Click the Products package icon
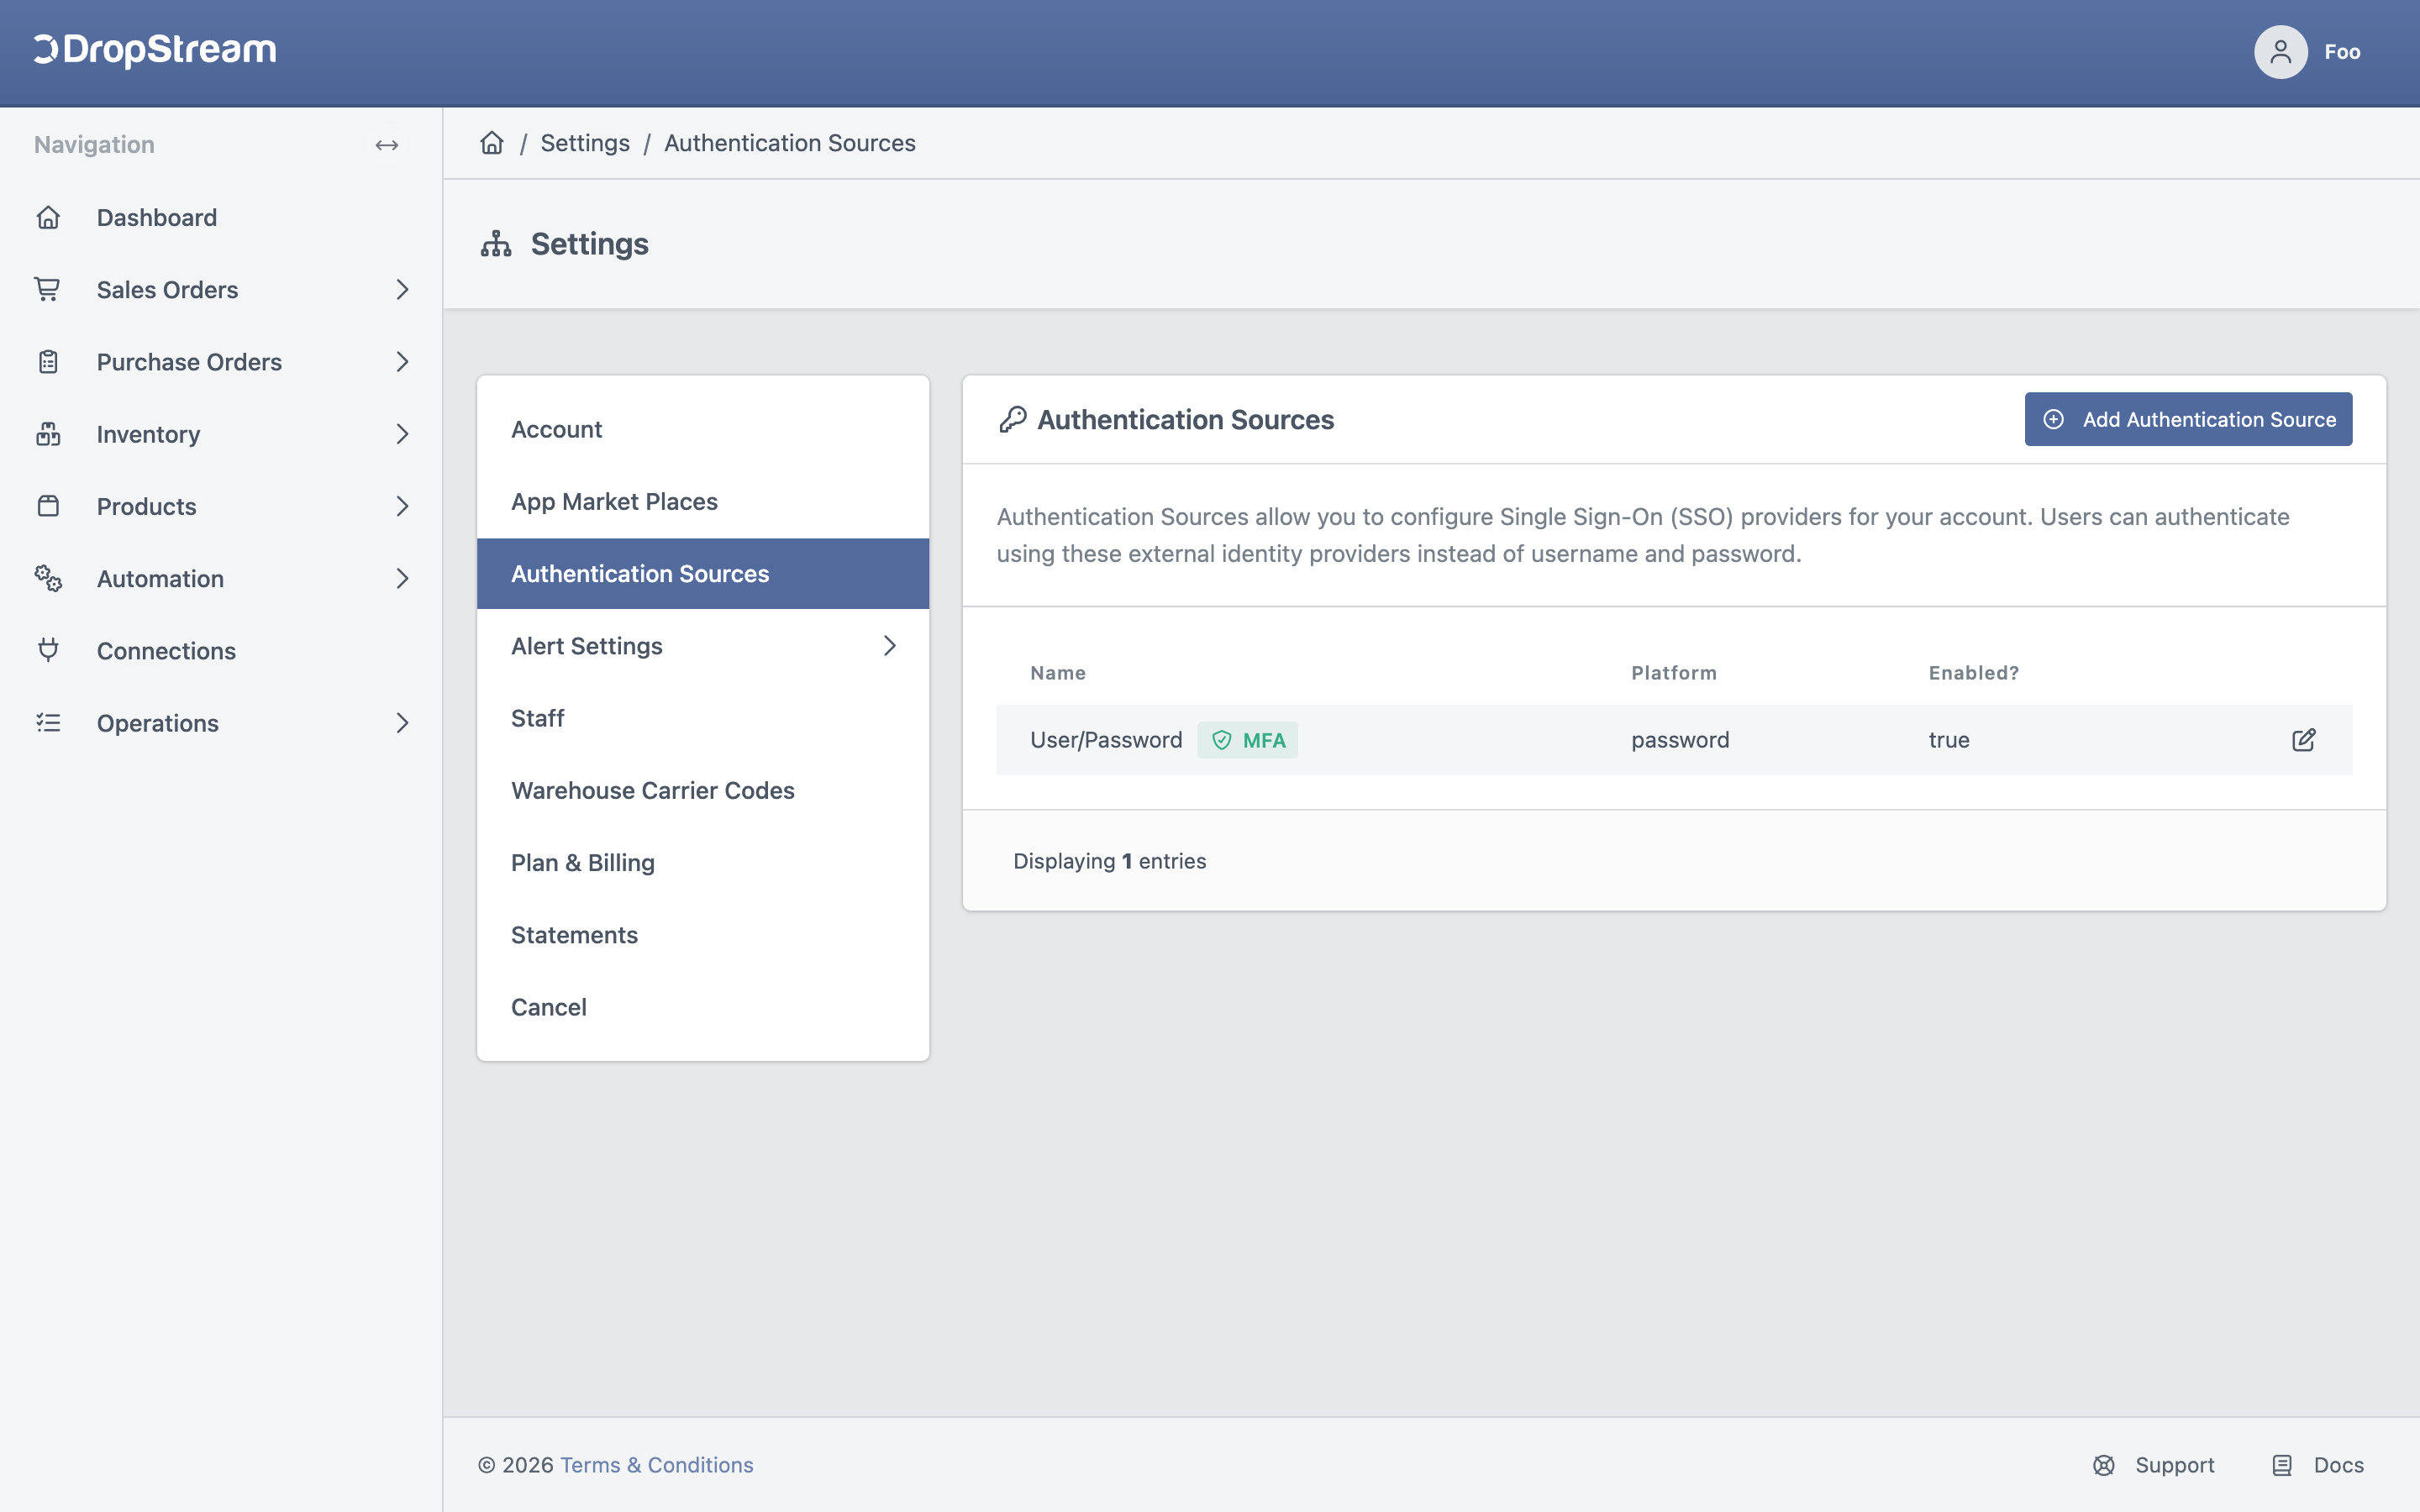The width and height of the screenshot is (2420, 1512). pyautogui.click(x=48, y=506)
